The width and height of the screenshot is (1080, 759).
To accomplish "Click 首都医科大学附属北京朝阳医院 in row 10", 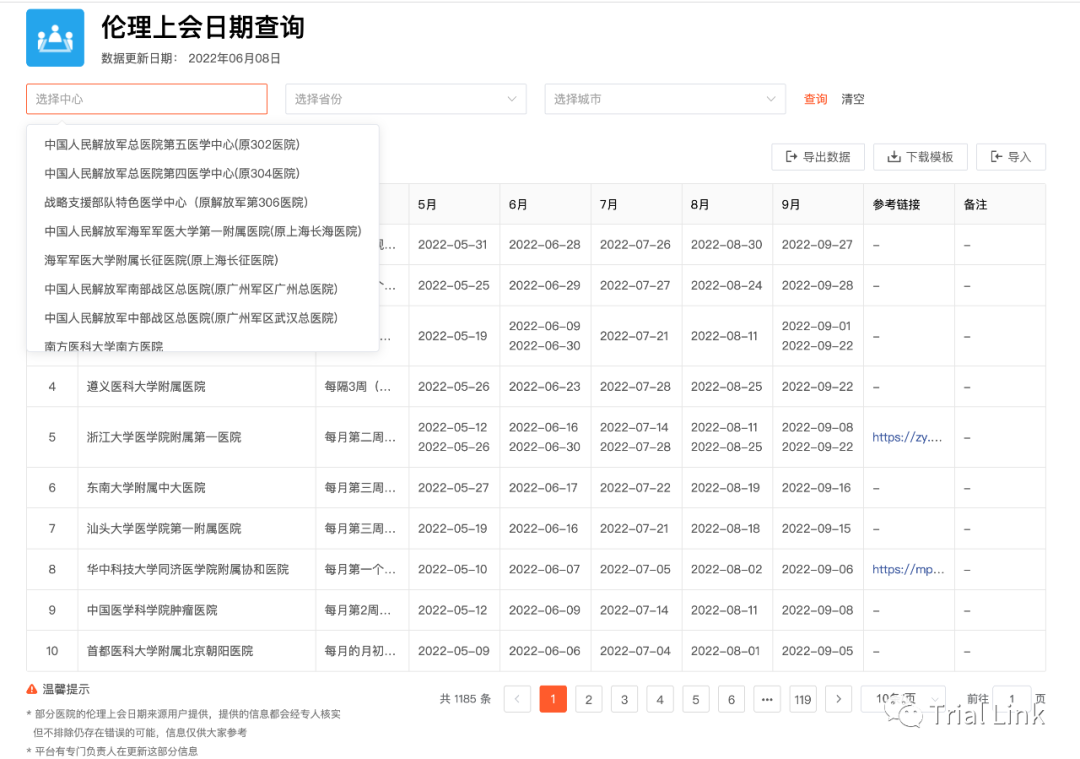I will coord(169,651).
